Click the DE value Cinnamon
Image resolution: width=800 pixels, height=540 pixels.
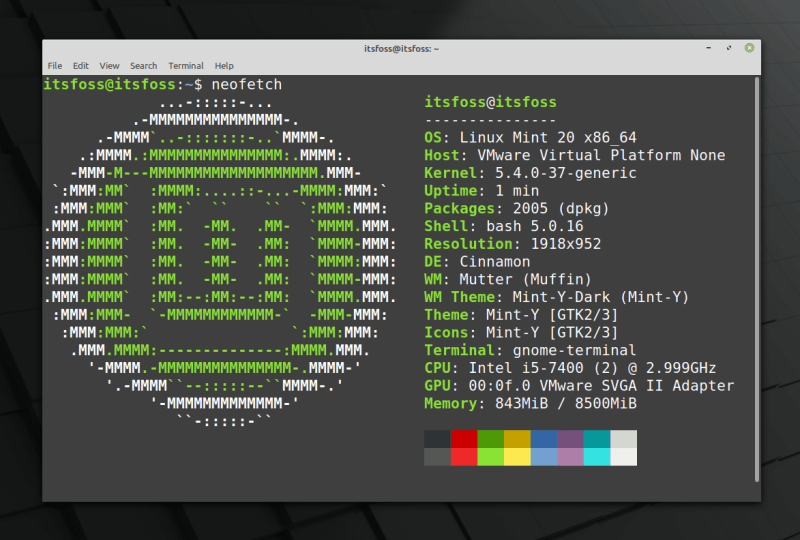(x=495, y=262)
